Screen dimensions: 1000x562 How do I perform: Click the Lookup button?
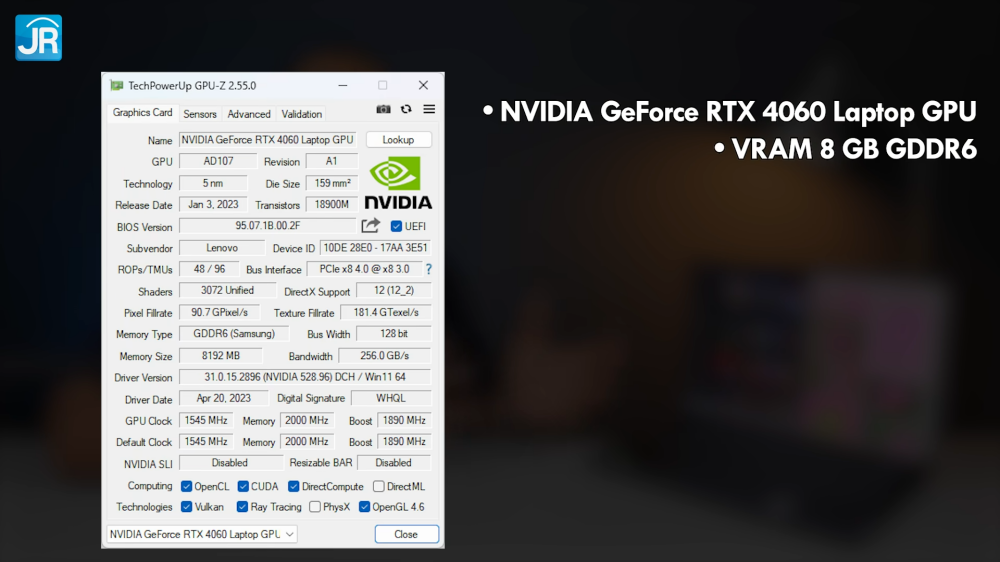[x=399, y=140]
